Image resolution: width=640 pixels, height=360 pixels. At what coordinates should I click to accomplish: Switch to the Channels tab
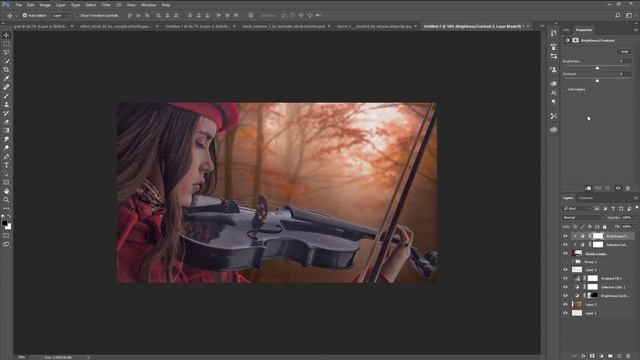pyautogui.click(x=586, y=198)
